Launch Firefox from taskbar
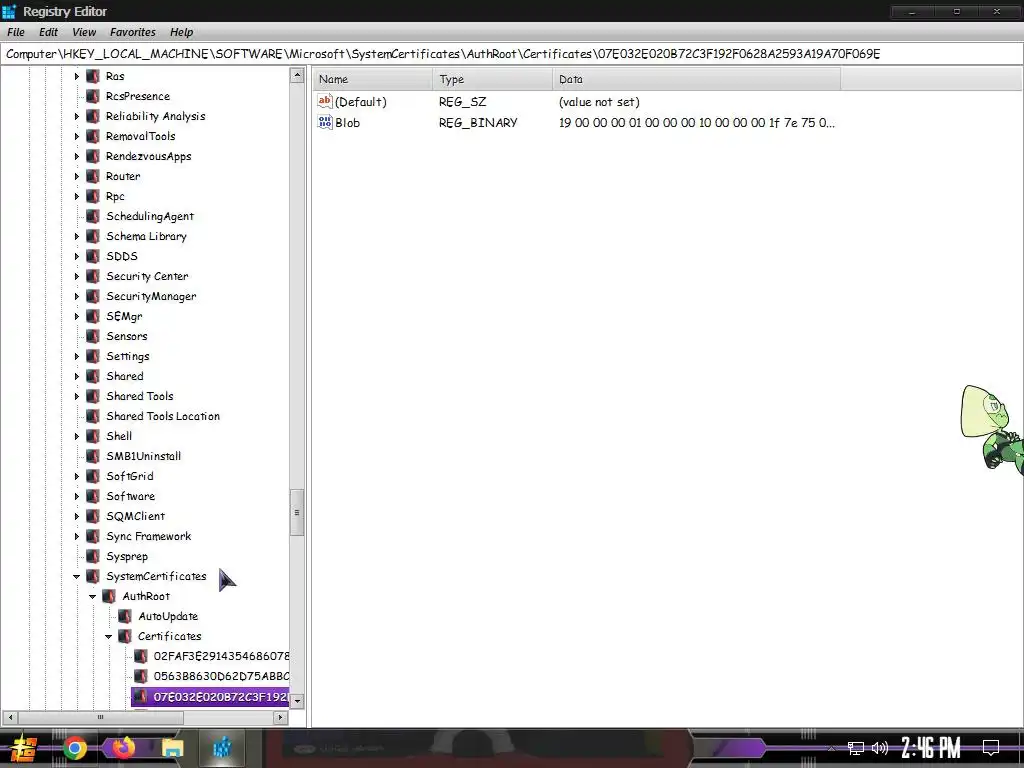This screenshot has width=1024, height=768. 123,748
